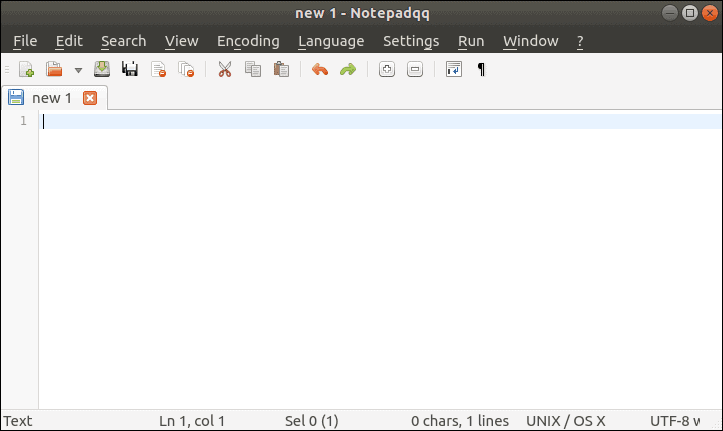Image resolution: width=723 pixels, height=431 pixels.
Task: Click 'Sel 0 (1)' status entry
Action: tap(312, 421)
